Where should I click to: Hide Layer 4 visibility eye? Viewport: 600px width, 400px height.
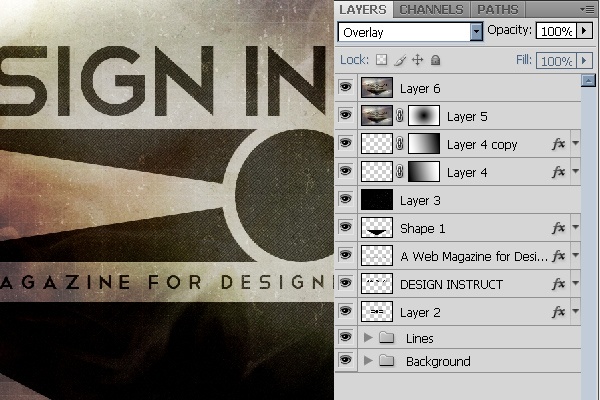(346, 171)
